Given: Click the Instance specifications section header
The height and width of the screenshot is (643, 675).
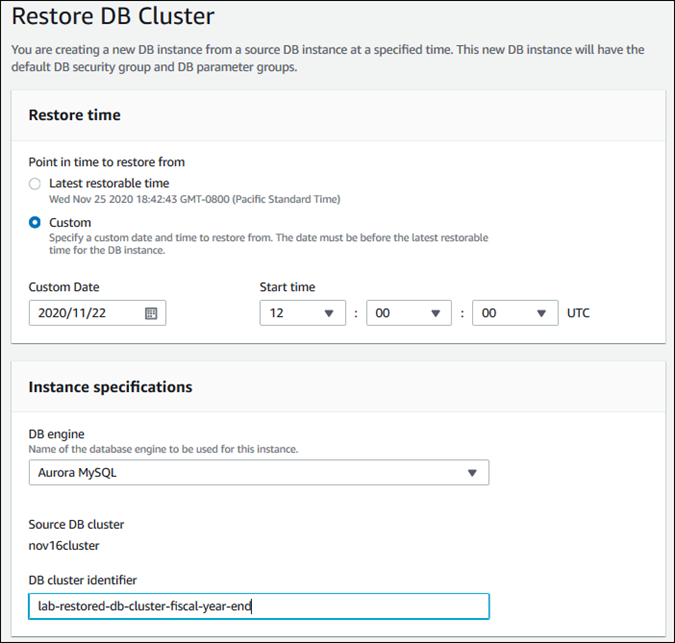Looking at the screenshot, I should pyautogui.click(x=110, y=387).
